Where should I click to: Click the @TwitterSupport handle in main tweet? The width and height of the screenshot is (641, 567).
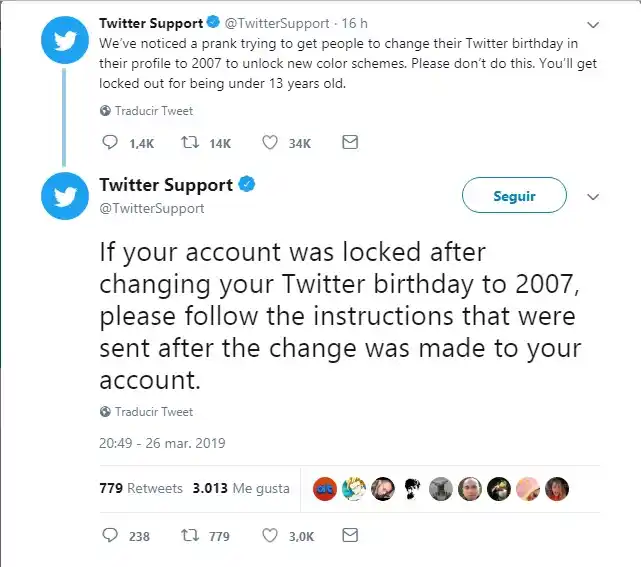(152, 208)
